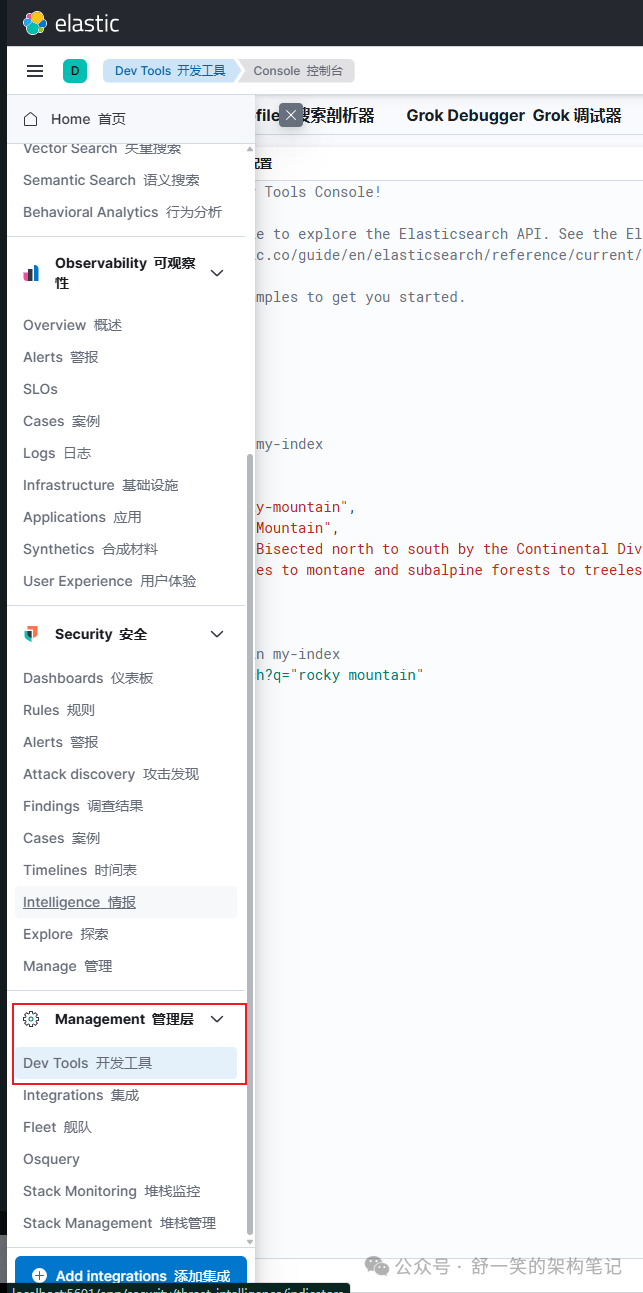Select Dev Tools under Management
643x1293 pixels.
(126, 1063)
